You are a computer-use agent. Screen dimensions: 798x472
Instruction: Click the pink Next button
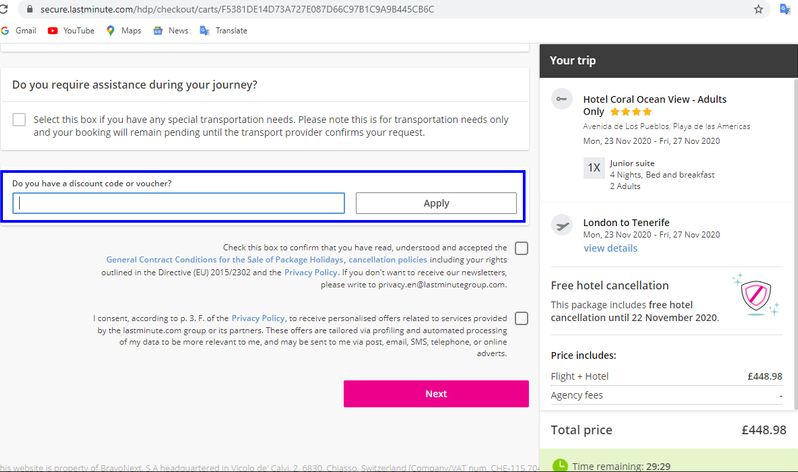[x=436, y=394]
